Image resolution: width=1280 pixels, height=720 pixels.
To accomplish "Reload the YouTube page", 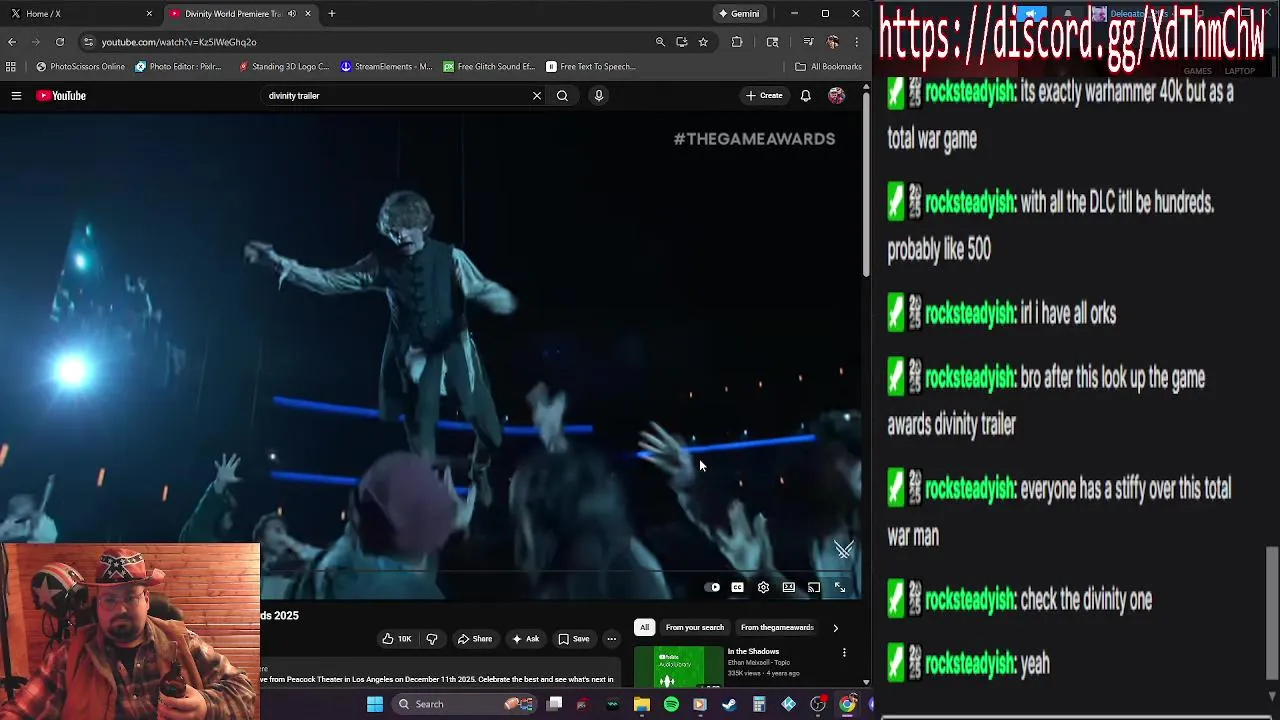I will tap(60, 42).
